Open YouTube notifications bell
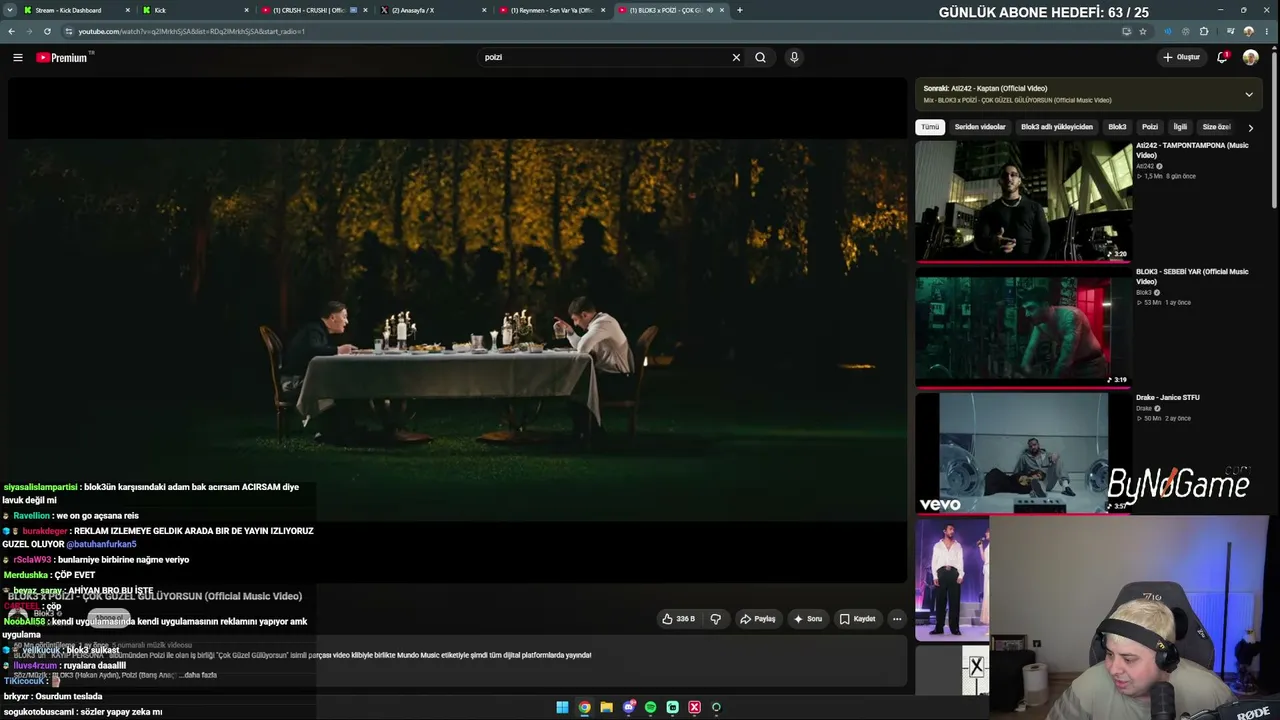The height and width of the screenshot is (720, 1280). pyautogui.click(x=1222, y=57)
